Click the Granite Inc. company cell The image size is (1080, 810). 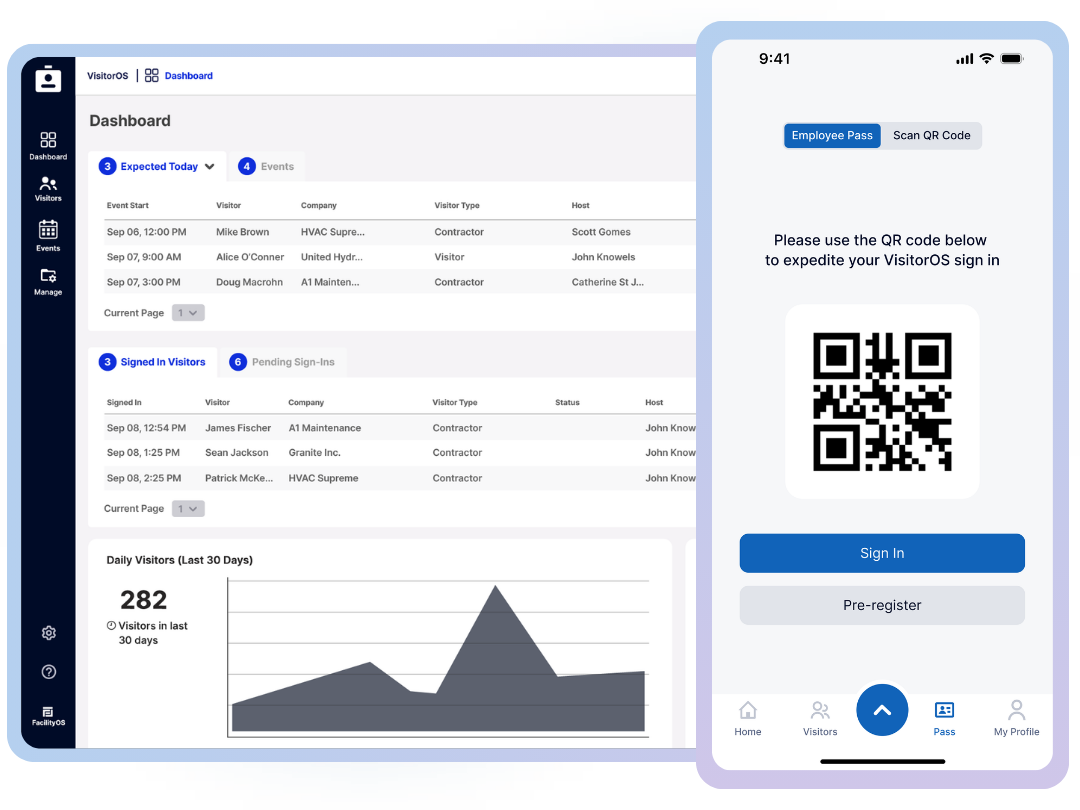314,453
